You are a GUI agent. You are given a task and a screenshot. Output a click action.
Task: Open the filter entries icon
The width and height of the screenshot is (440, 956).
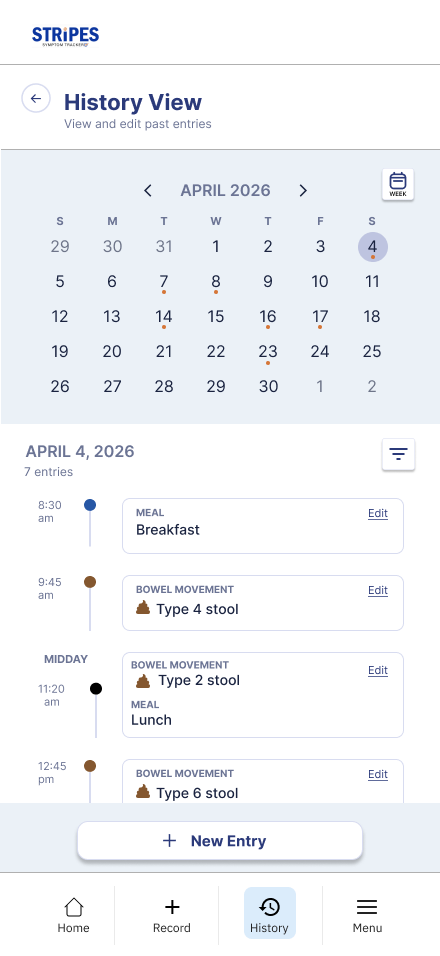coord(399,454)
